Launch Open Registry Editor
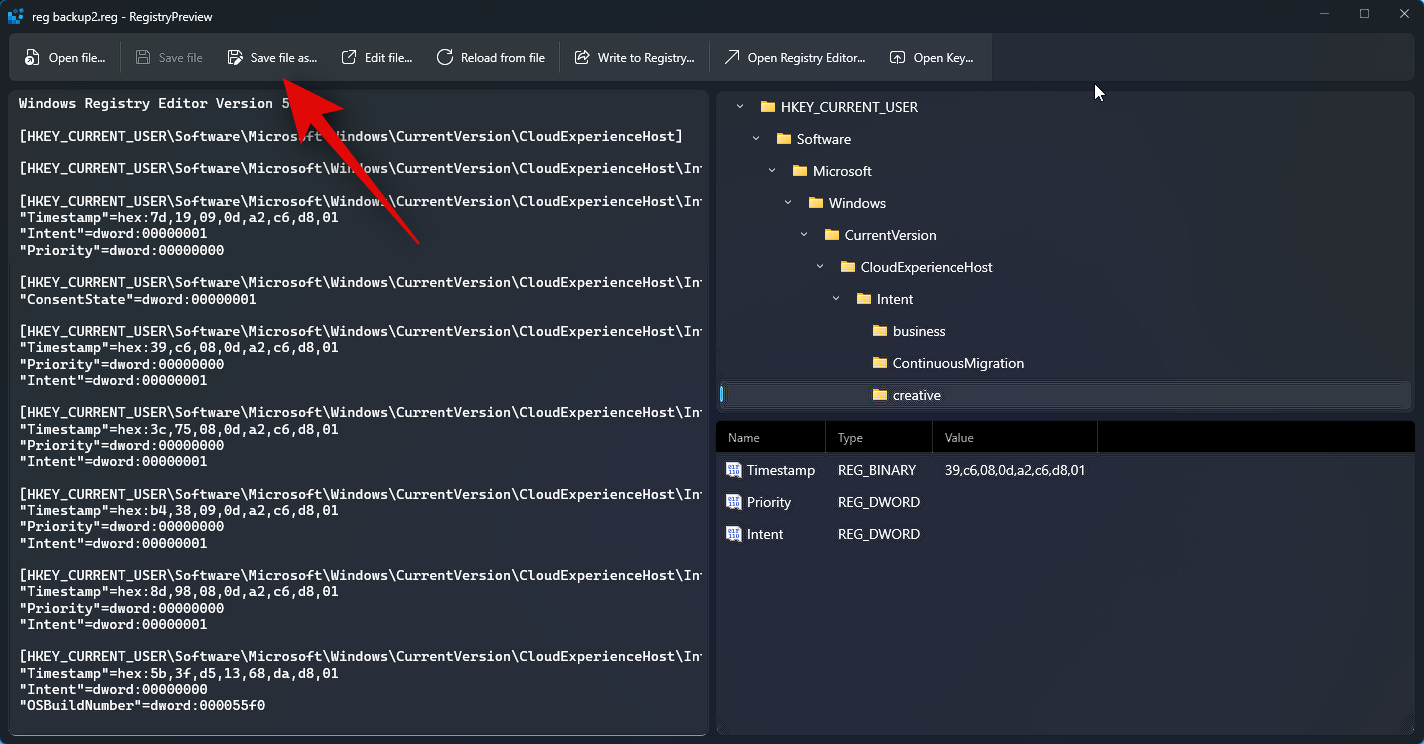This screenshot has width=1424, height=744. pyautogui.click(x=795, y=58)
